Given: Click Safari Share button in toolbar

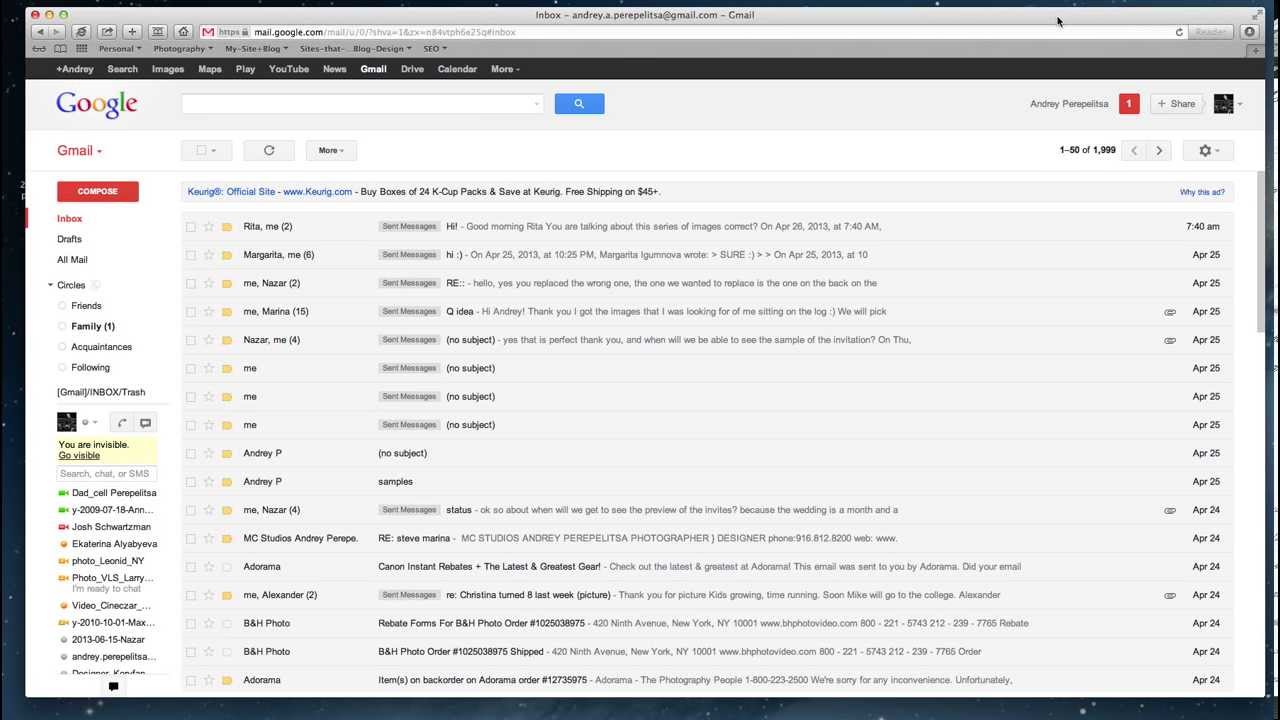Looking at the screenshot, I should coord(107,32).
